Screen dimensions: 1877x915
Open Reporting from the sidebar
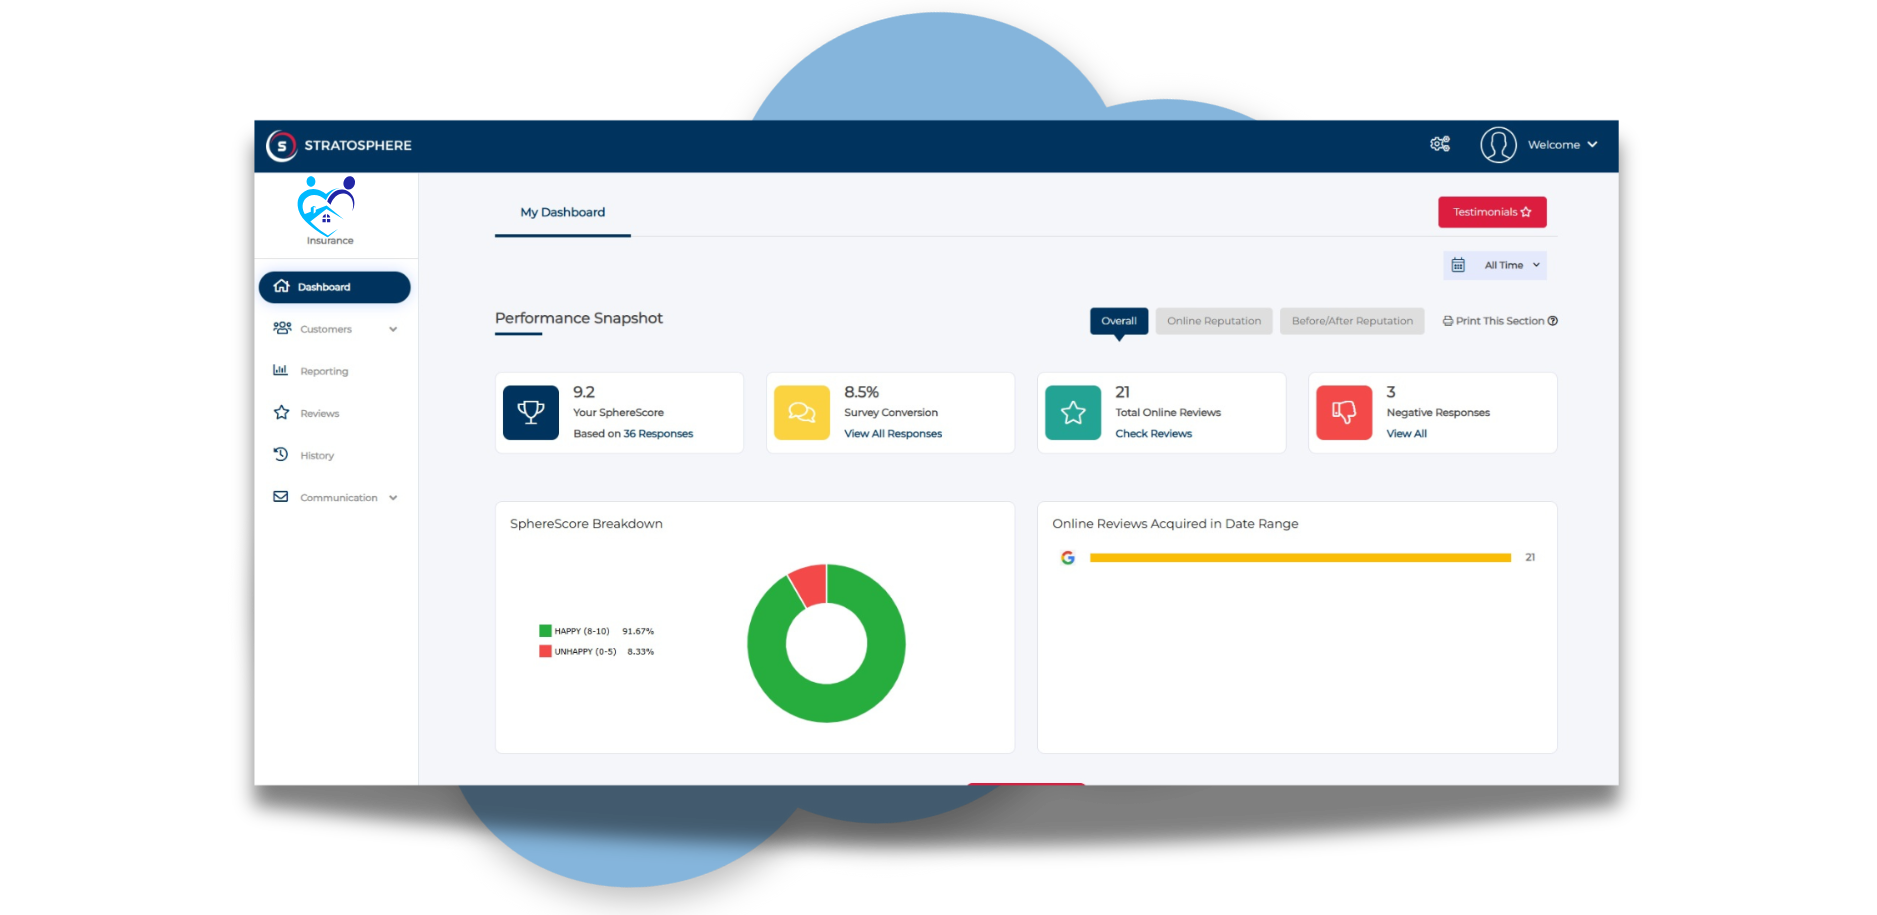(x=324, y=371)
